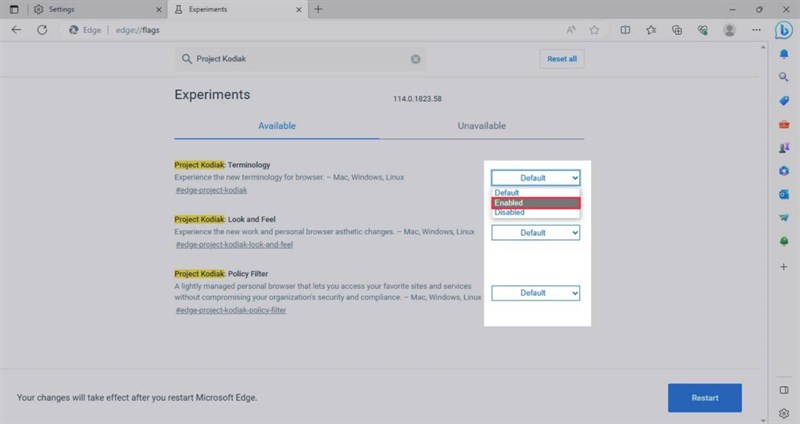Click 'Project Kodiak: Policy Filter' title
The height and width of the screenshot is (424, 800).
(x=221, y=274)
